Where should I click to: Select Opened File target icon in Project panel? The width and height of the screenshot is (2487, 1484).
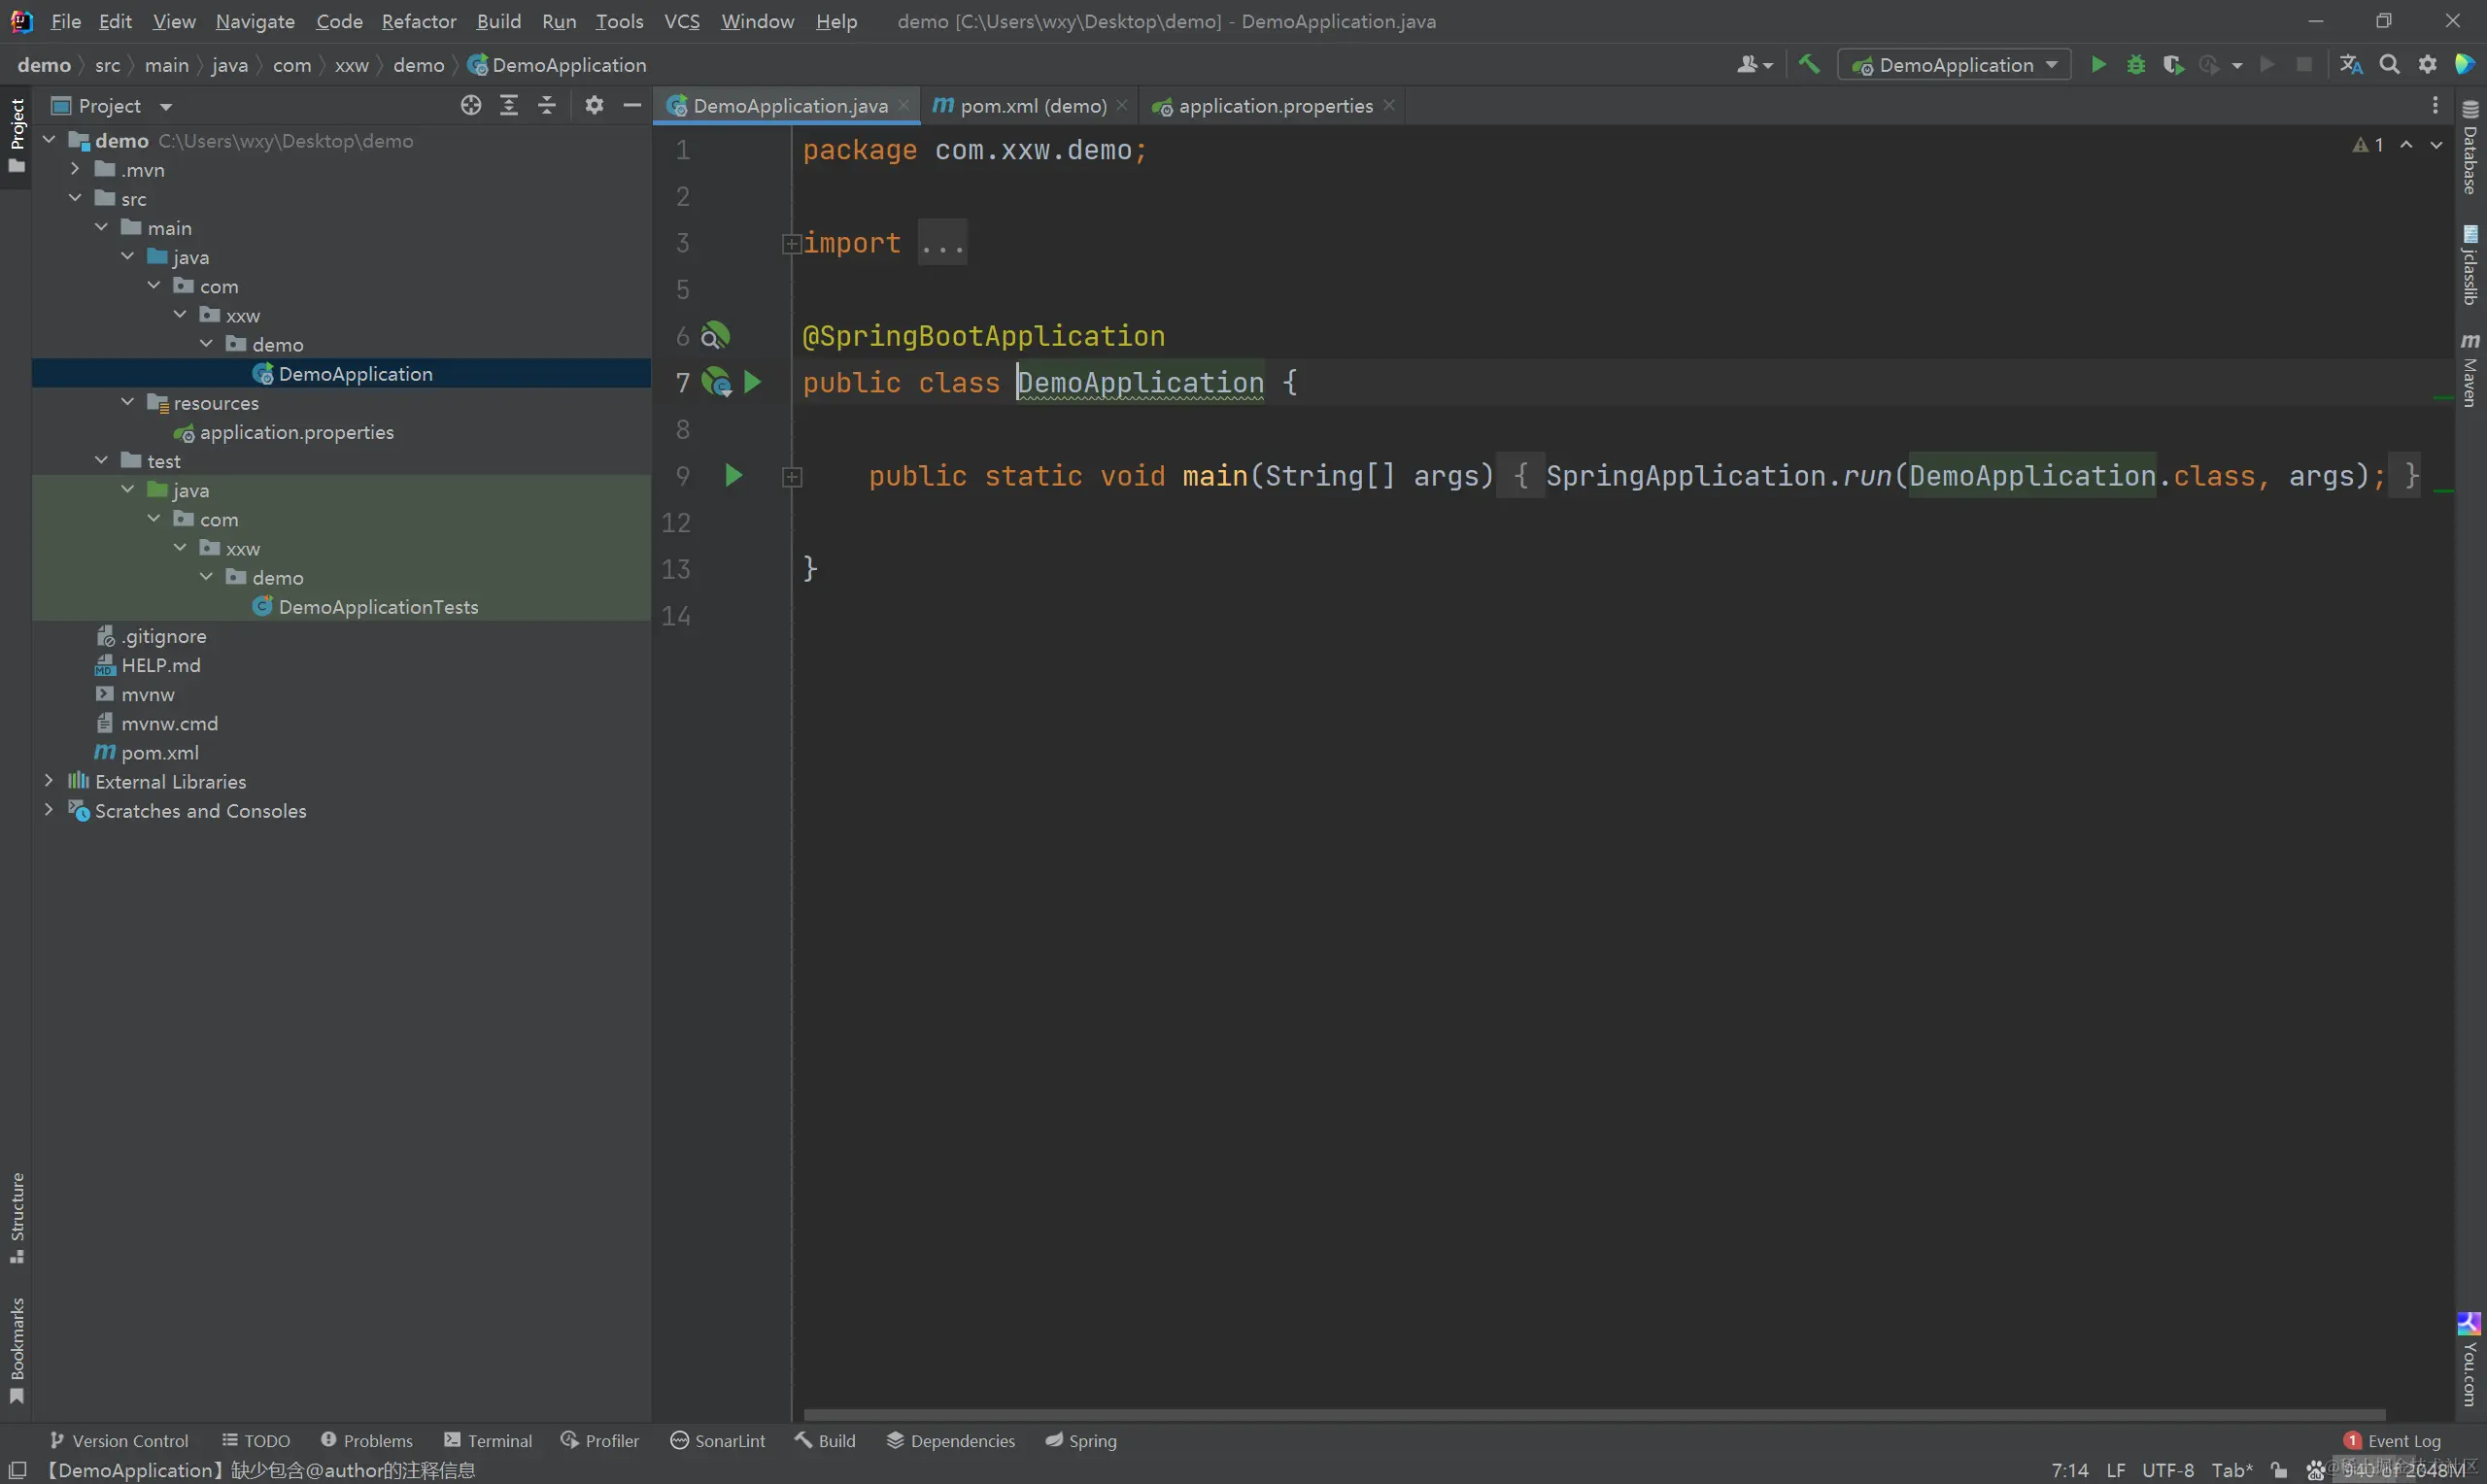[x=471, y=106]
